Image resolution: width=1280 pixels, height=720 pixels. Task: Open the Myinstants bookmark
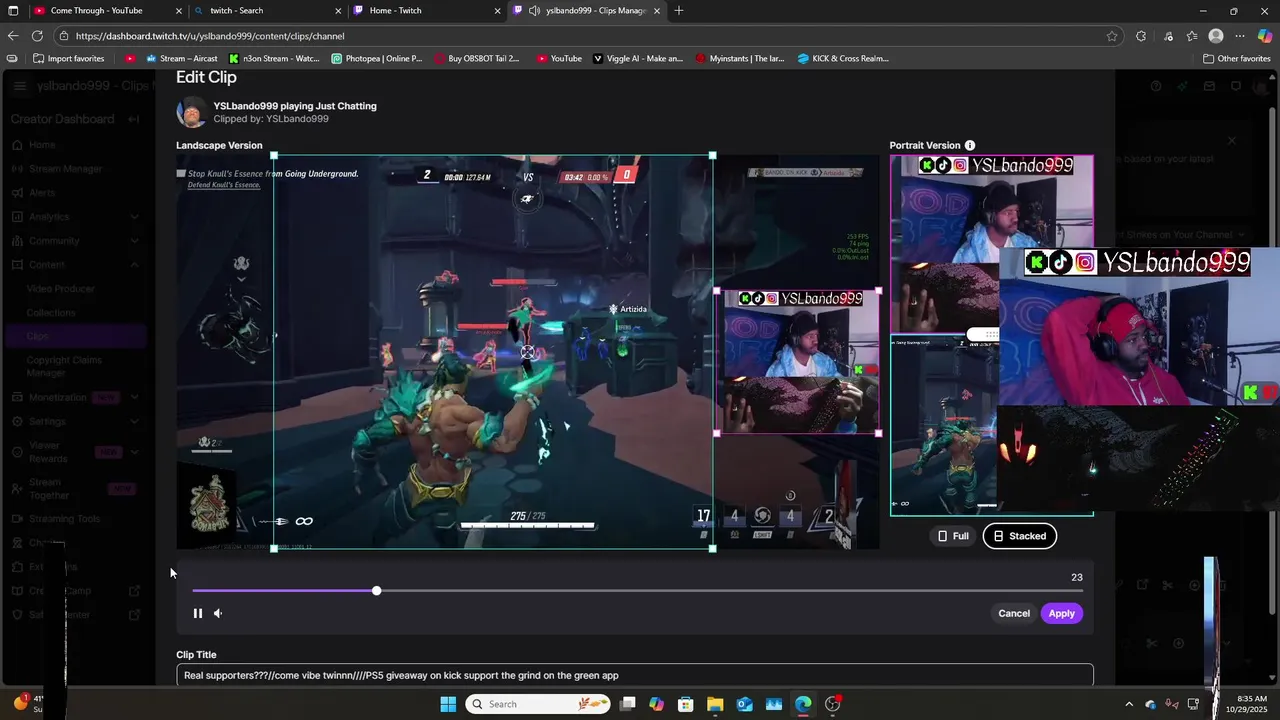740,59
